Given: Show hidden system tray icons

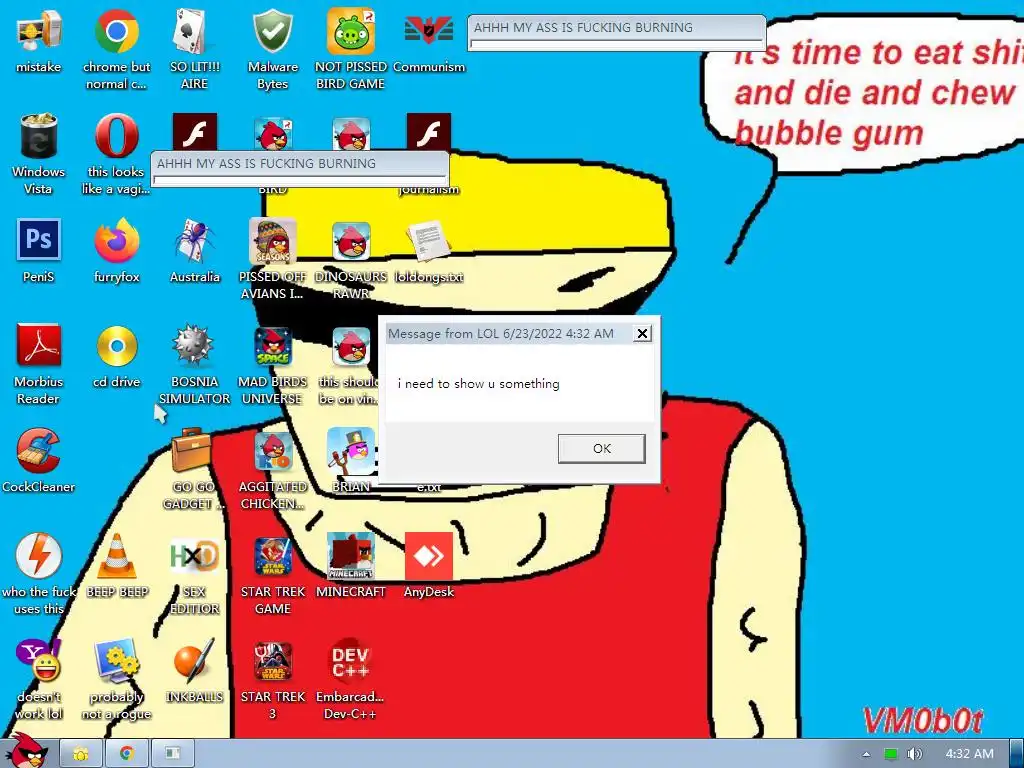Looking at the screenshot, I should coord(866,754).
